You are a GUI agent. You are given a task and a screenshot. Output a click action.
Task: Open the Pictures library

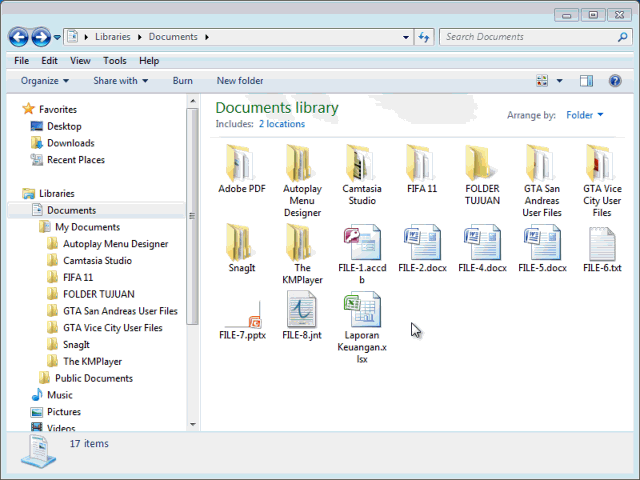(56, 412)
